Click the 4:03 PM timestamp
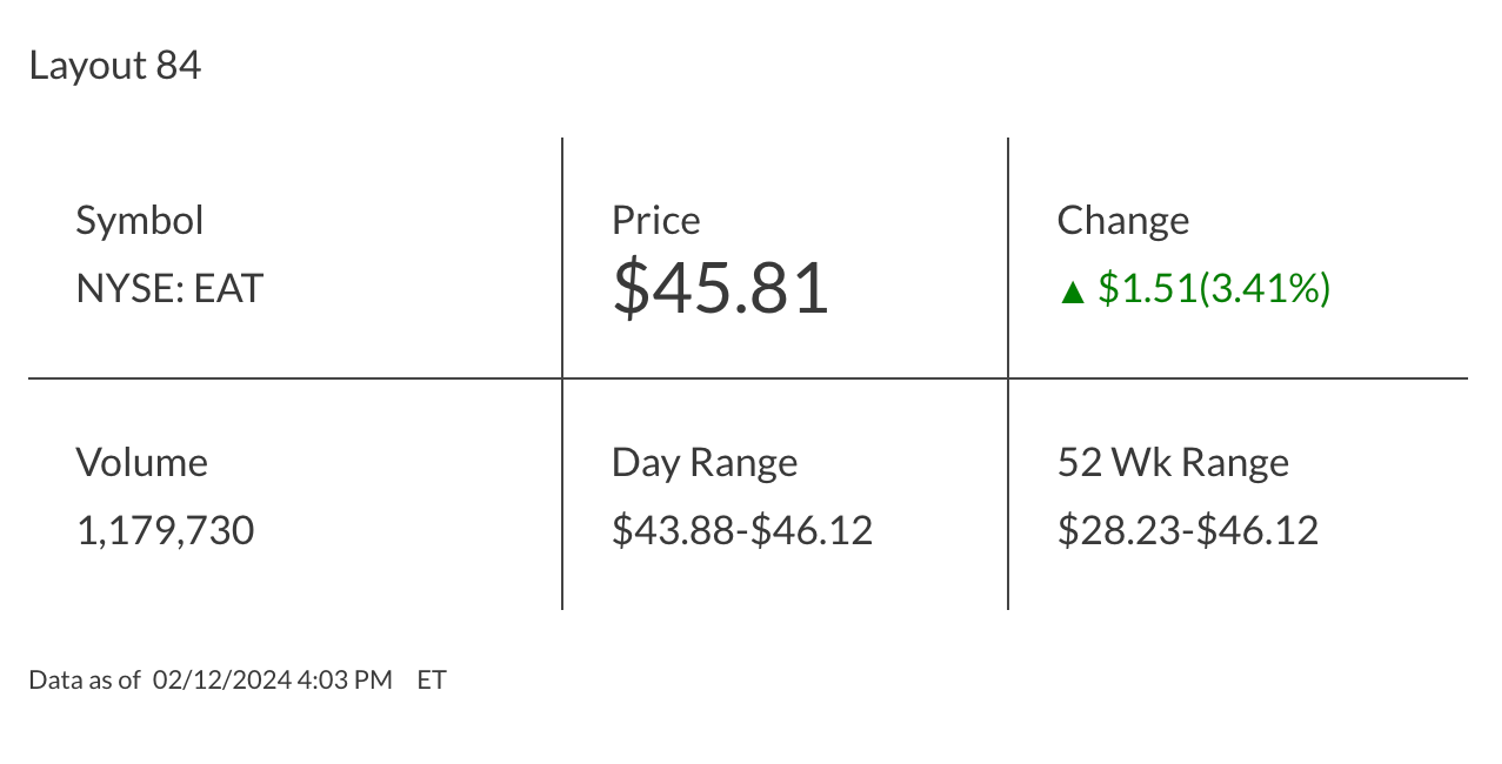 (345, 681)
